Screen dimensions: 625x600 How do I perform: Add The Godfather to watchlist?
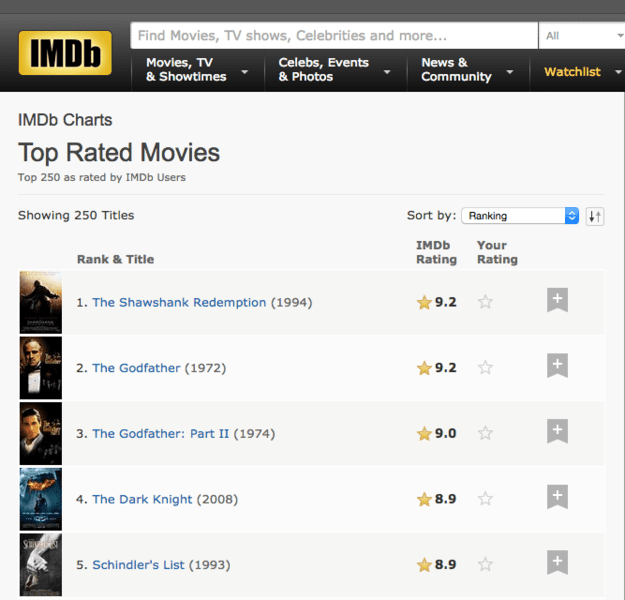click(557, 366)
